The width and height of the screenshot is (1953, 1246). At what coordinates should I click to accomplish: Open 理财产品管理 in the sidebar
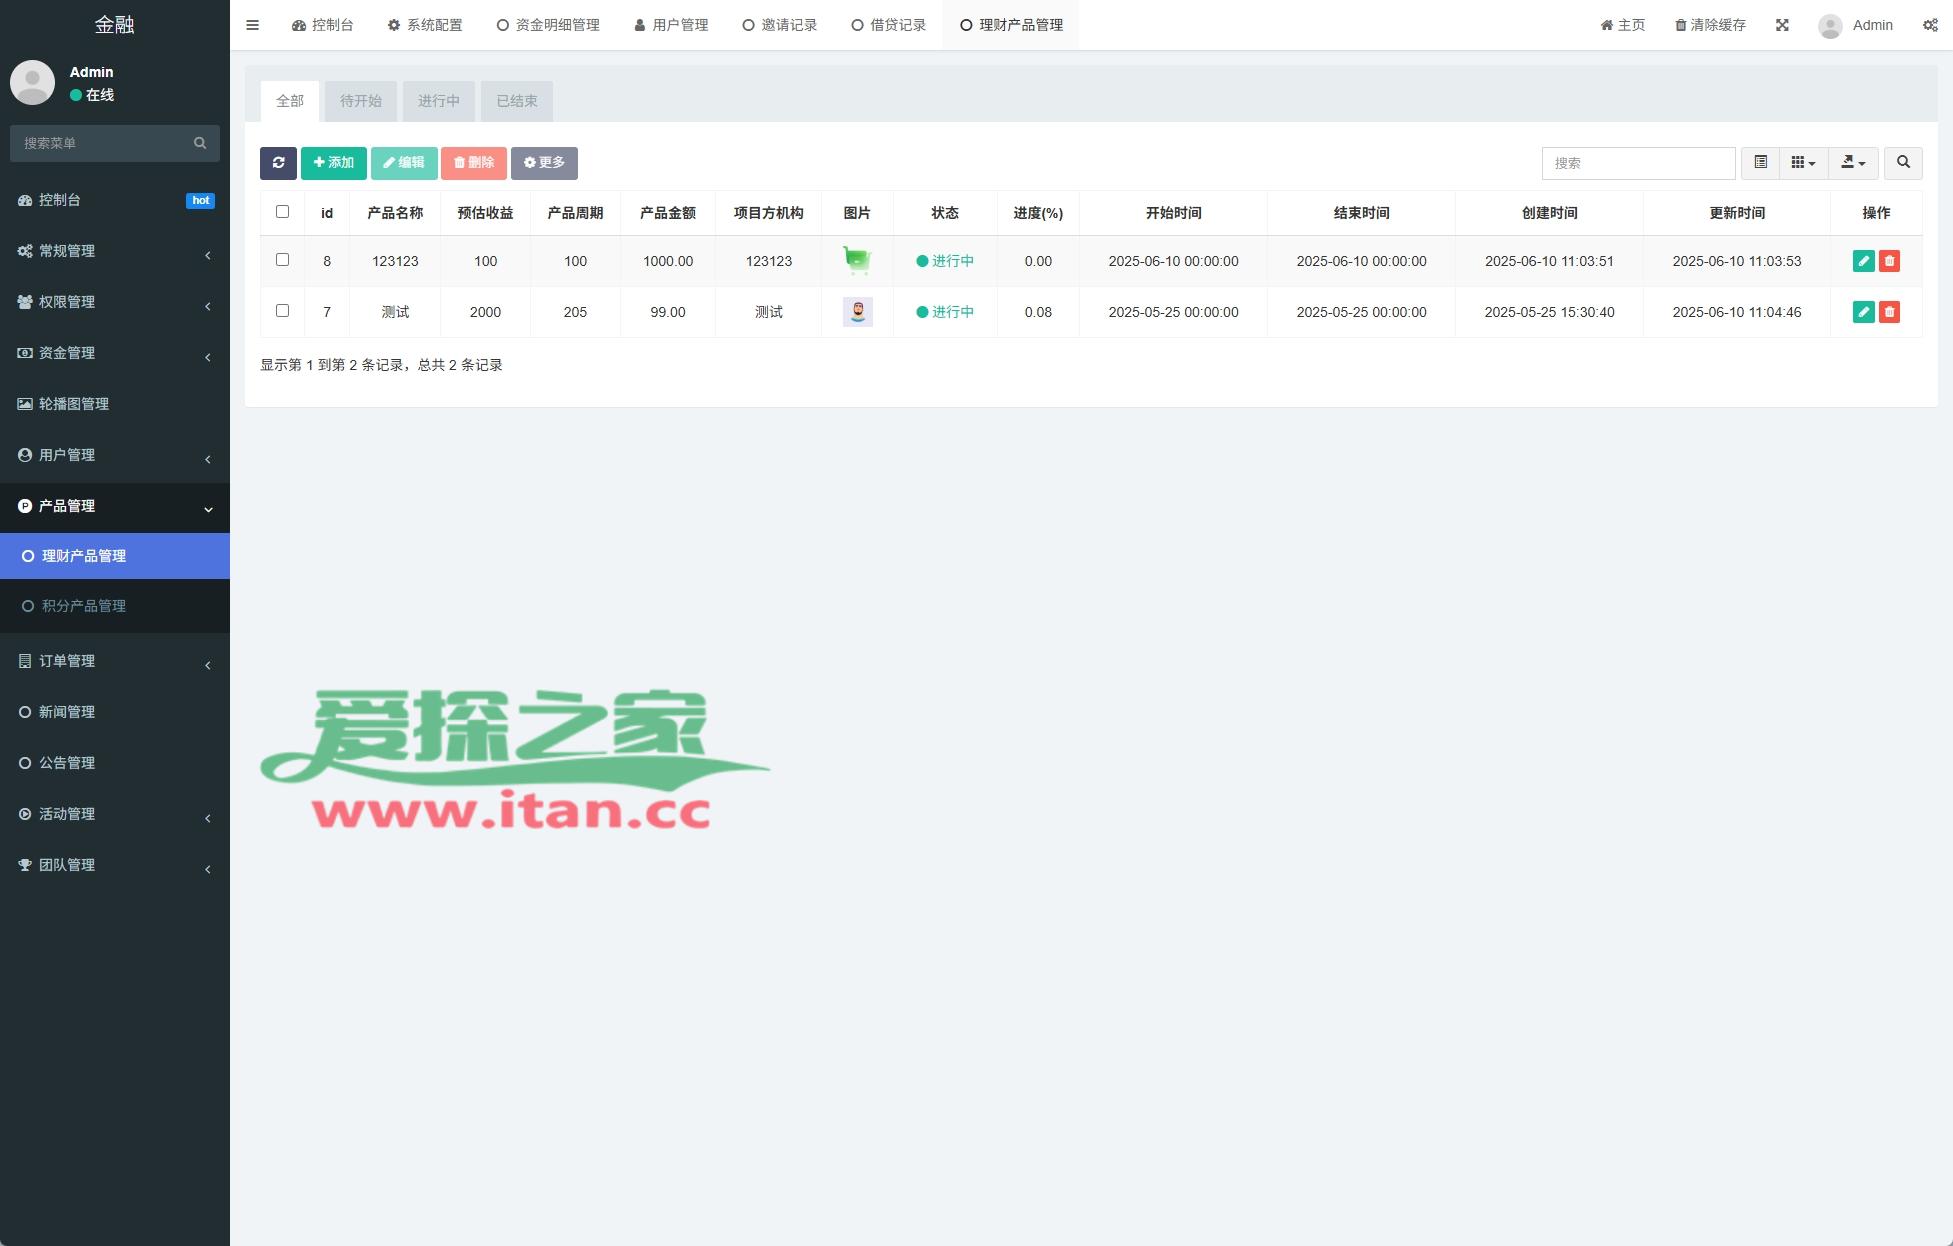[x=115, y=556]
